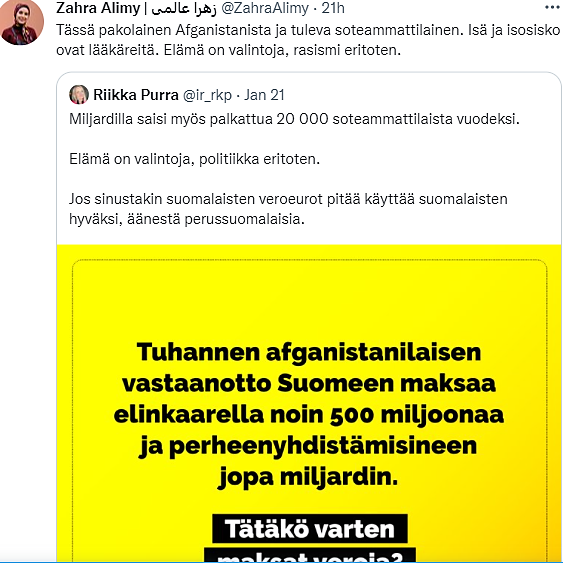
Task: Click the black 'Tätäkö varten' banner
Action: pyautogui.click(x=310, y=529)
